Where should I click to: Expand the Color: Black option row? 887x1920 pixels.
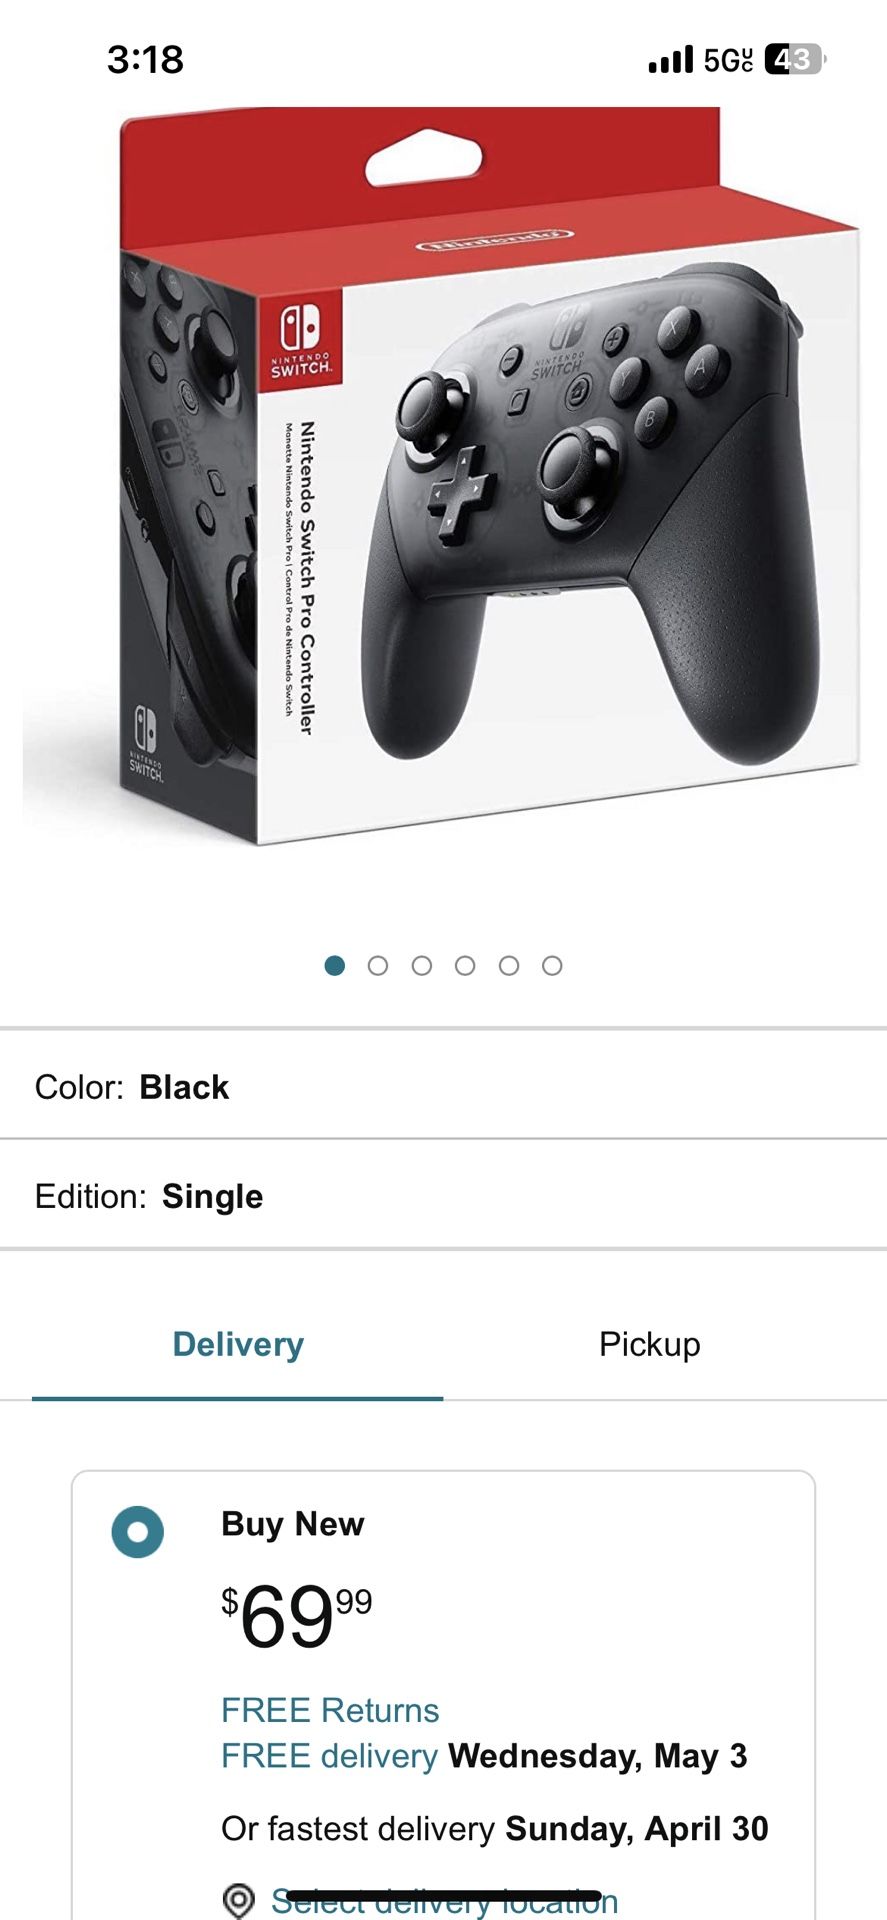click(x=443, y=1087)
